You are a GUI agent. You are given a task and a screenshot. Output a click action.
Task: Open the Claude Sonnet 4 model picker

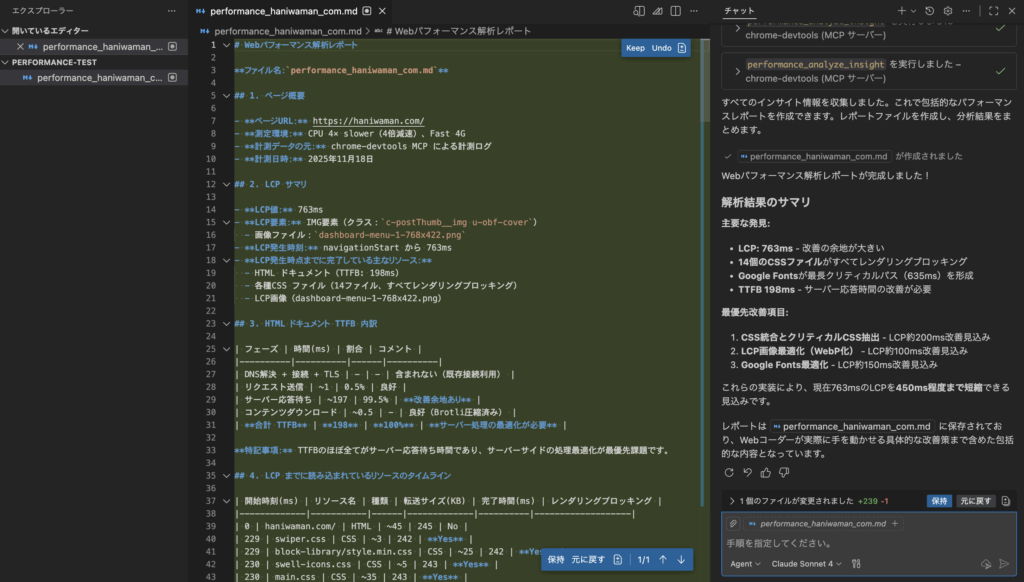pyautogui.click(x=807, y=564)
